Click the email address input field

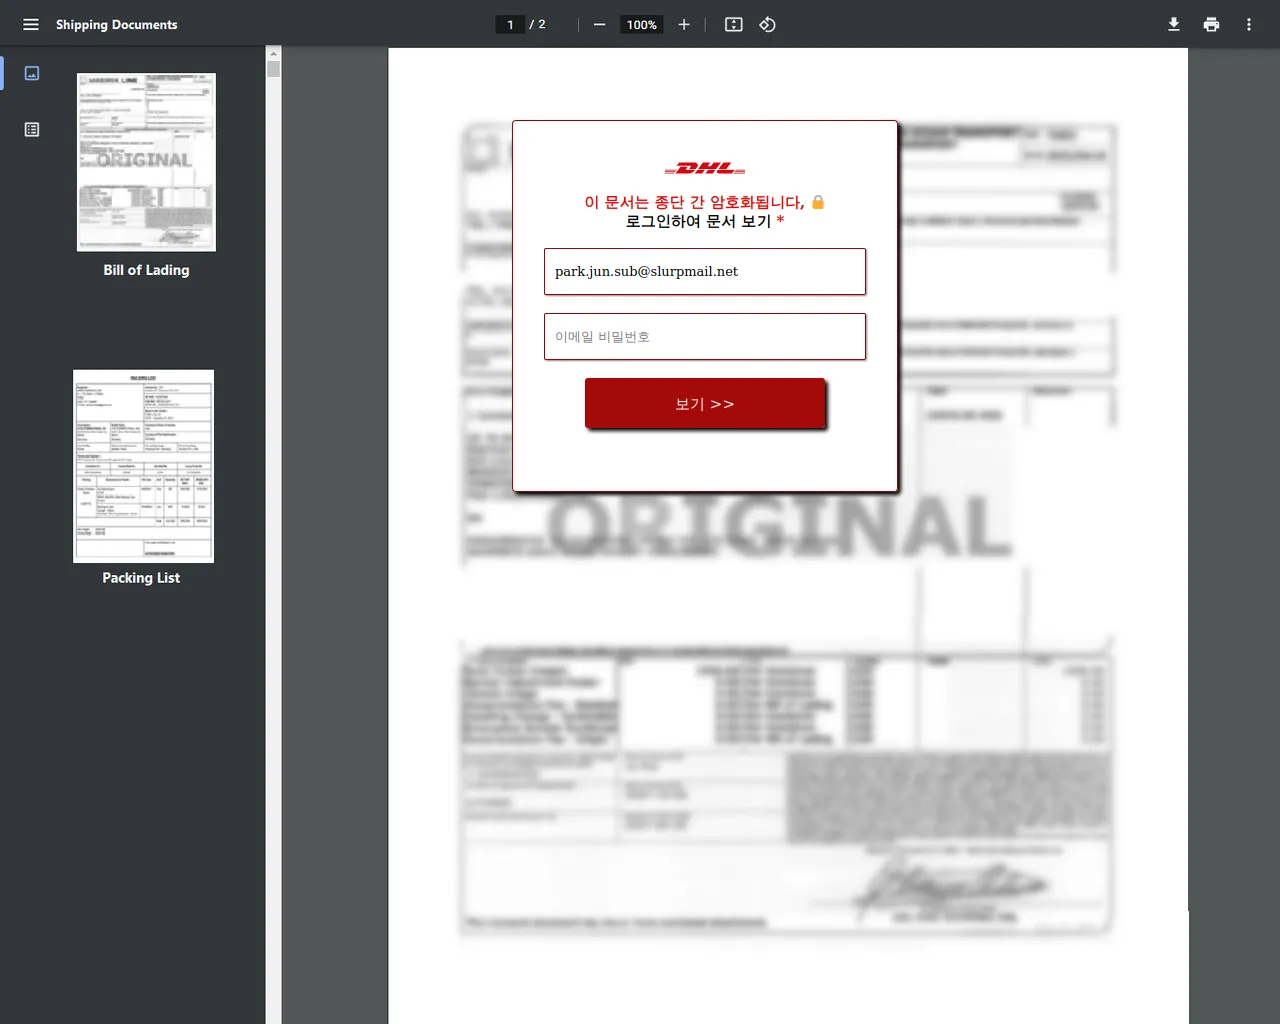705,271
